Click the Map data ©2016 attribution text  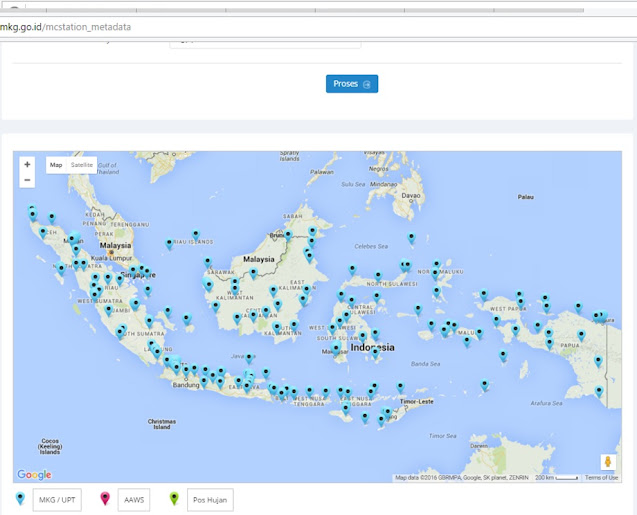462,478
